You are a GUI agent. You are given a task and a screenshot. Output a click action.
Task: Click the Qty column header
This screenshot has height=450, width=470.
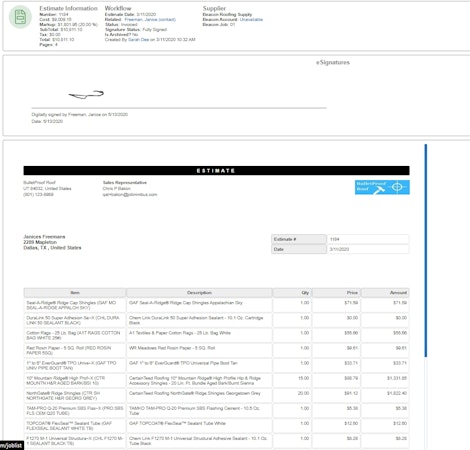coord(292,293)
